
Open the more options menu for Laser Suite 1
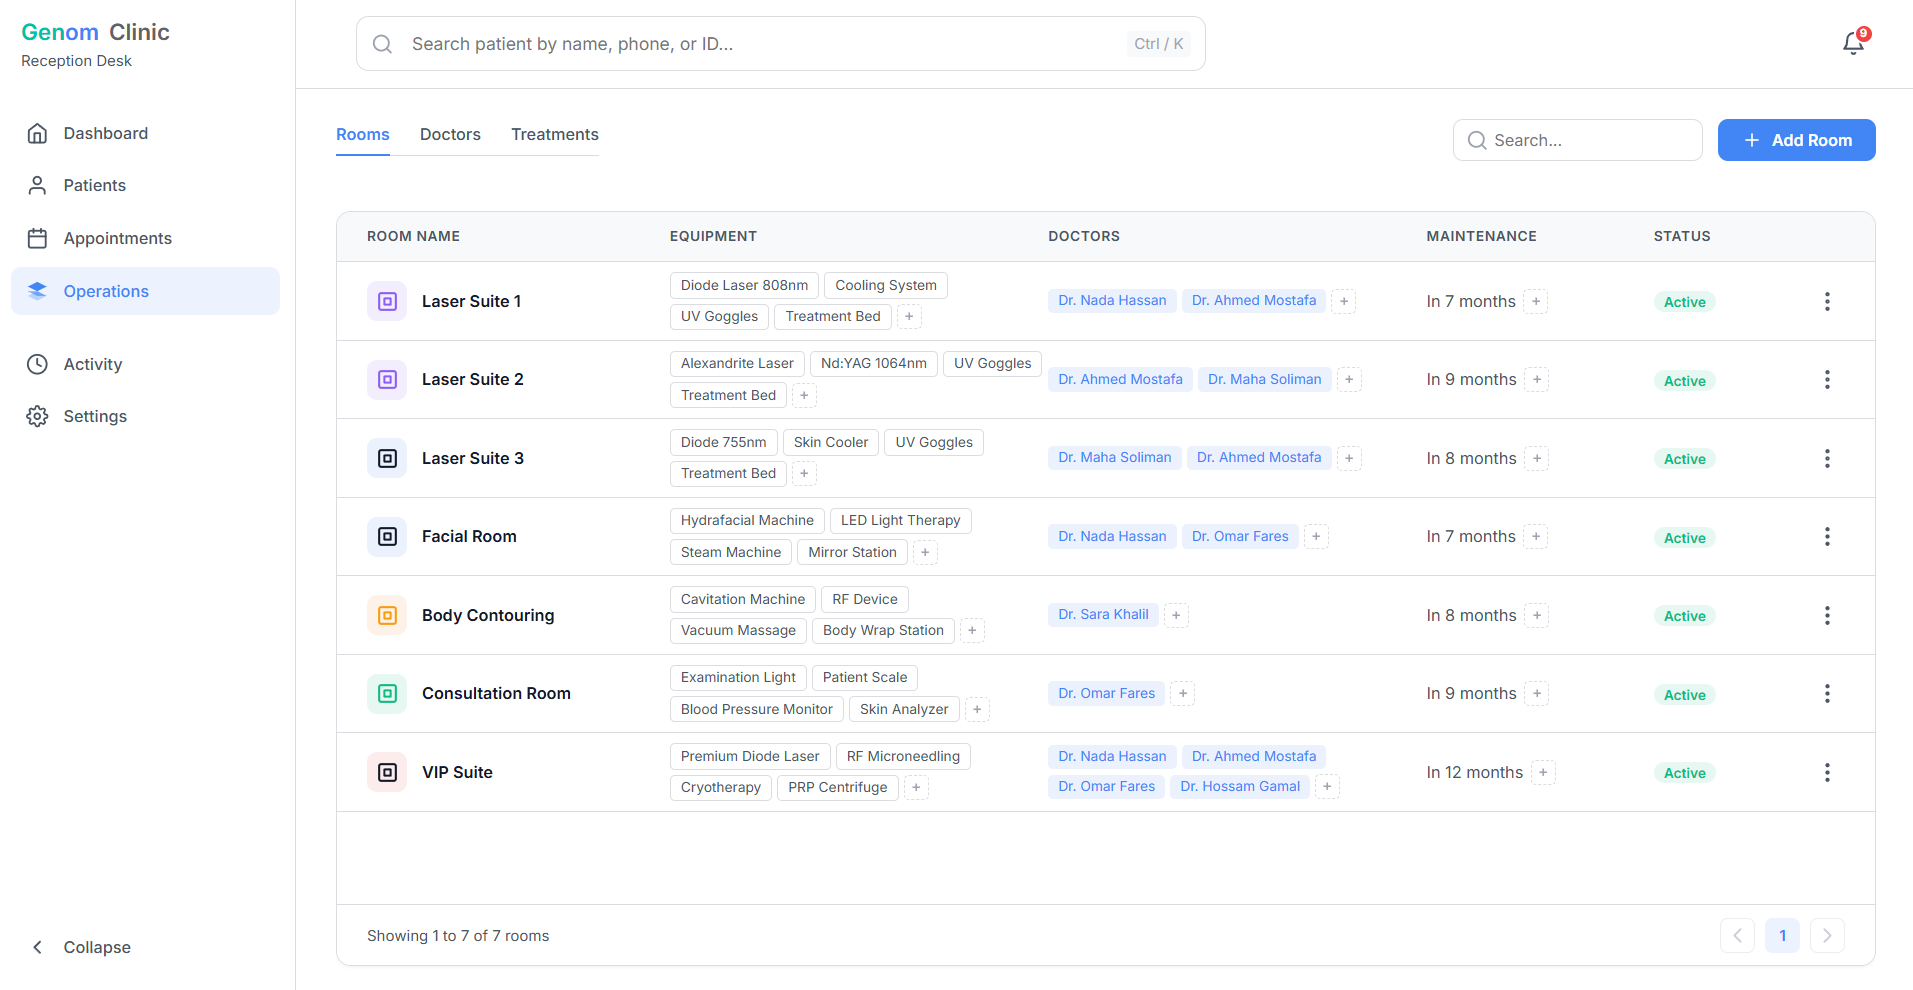(x=1827, y=301)
